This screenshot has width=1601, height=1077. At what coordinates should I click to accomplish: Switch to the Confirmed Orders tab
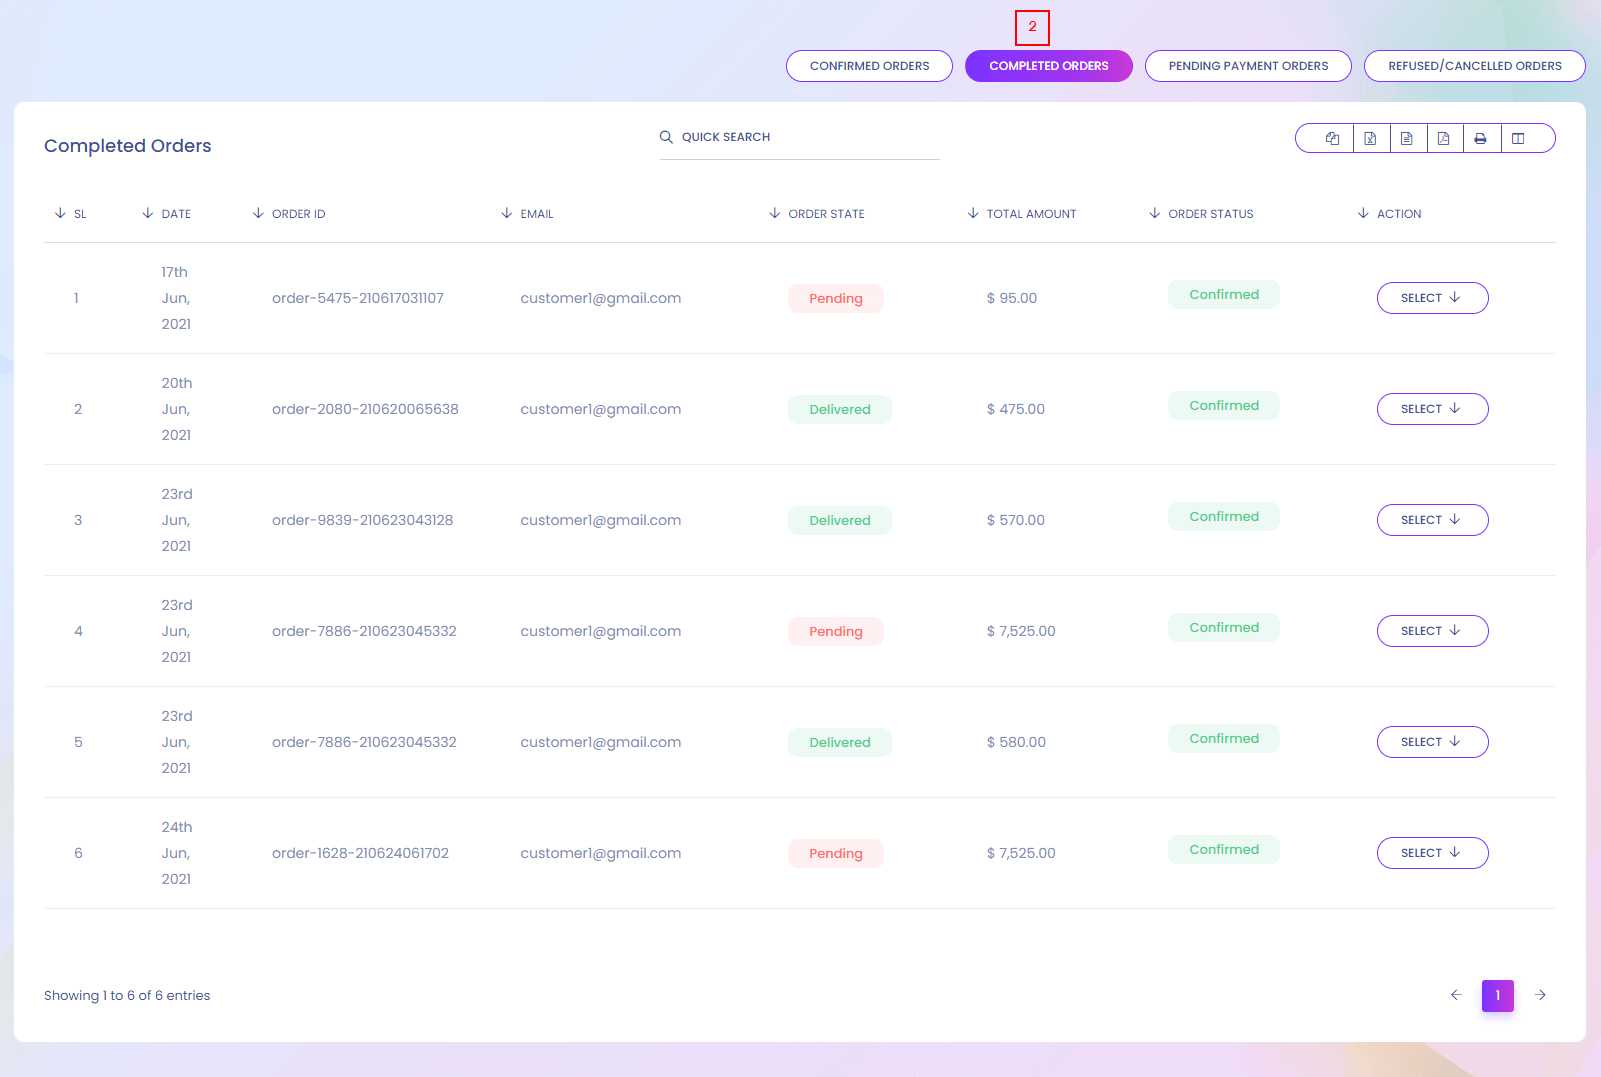(x=869, y=66)
